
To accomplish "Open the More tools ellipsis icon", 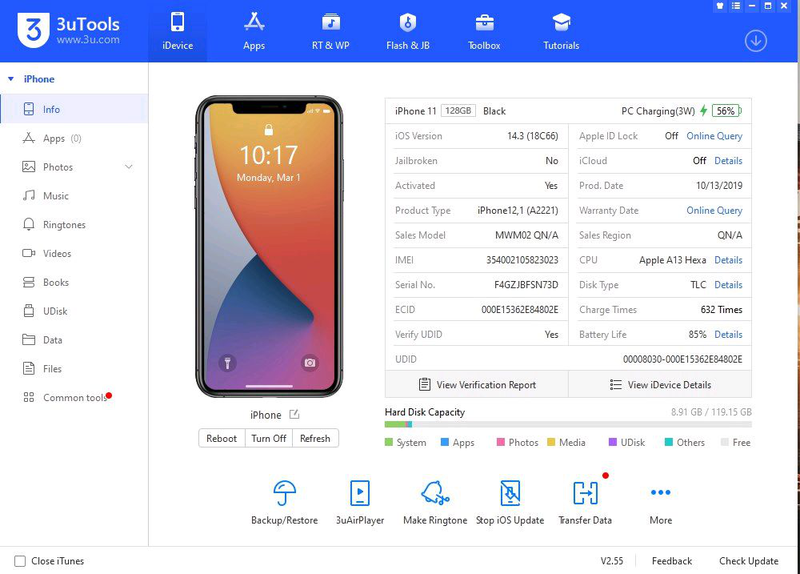I will pos(660,492).
